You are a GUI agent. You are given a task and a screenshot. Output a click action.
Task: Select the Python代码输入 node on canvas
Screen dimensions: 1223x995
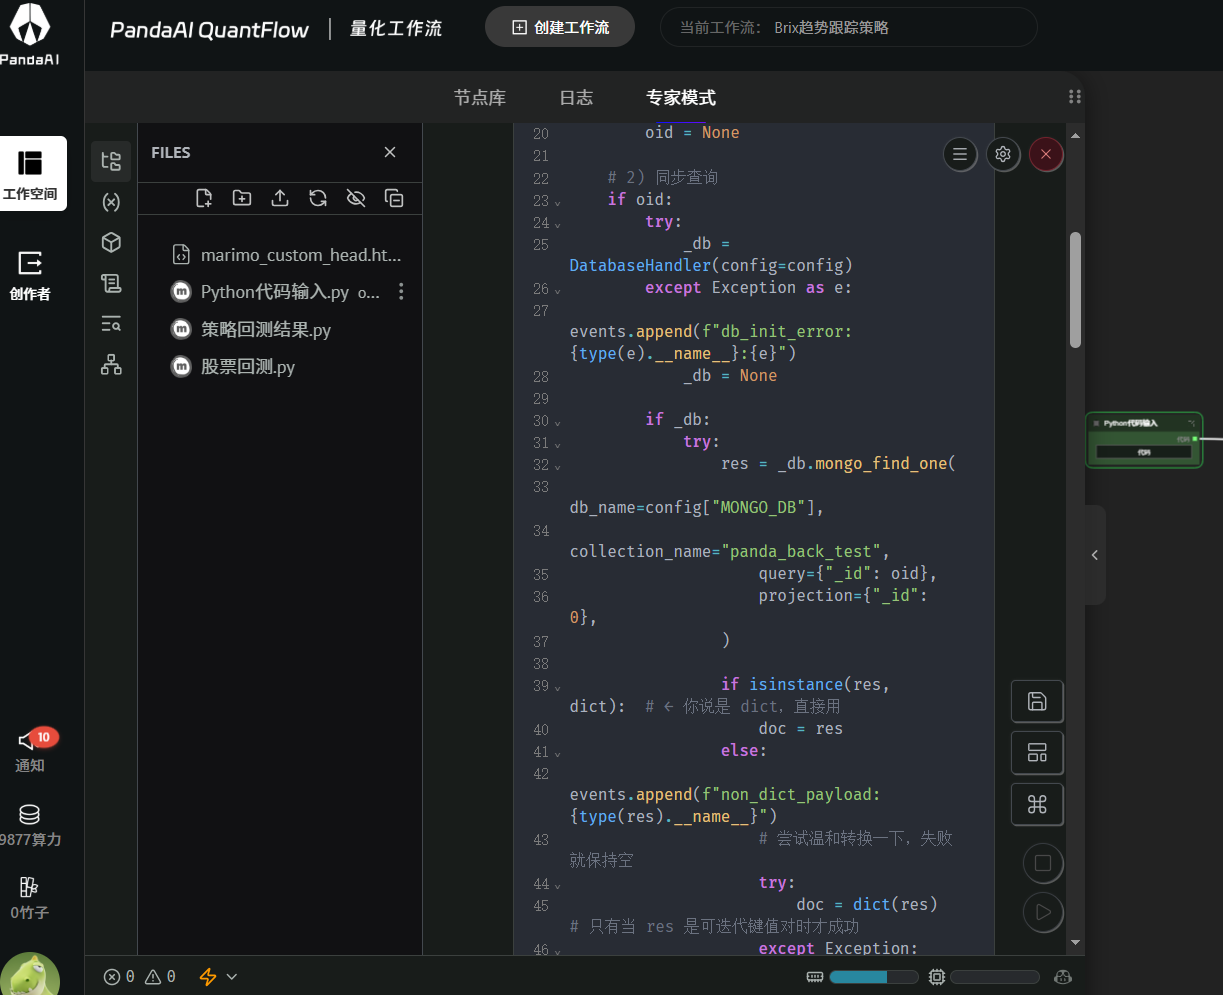tap(1144, 440)
